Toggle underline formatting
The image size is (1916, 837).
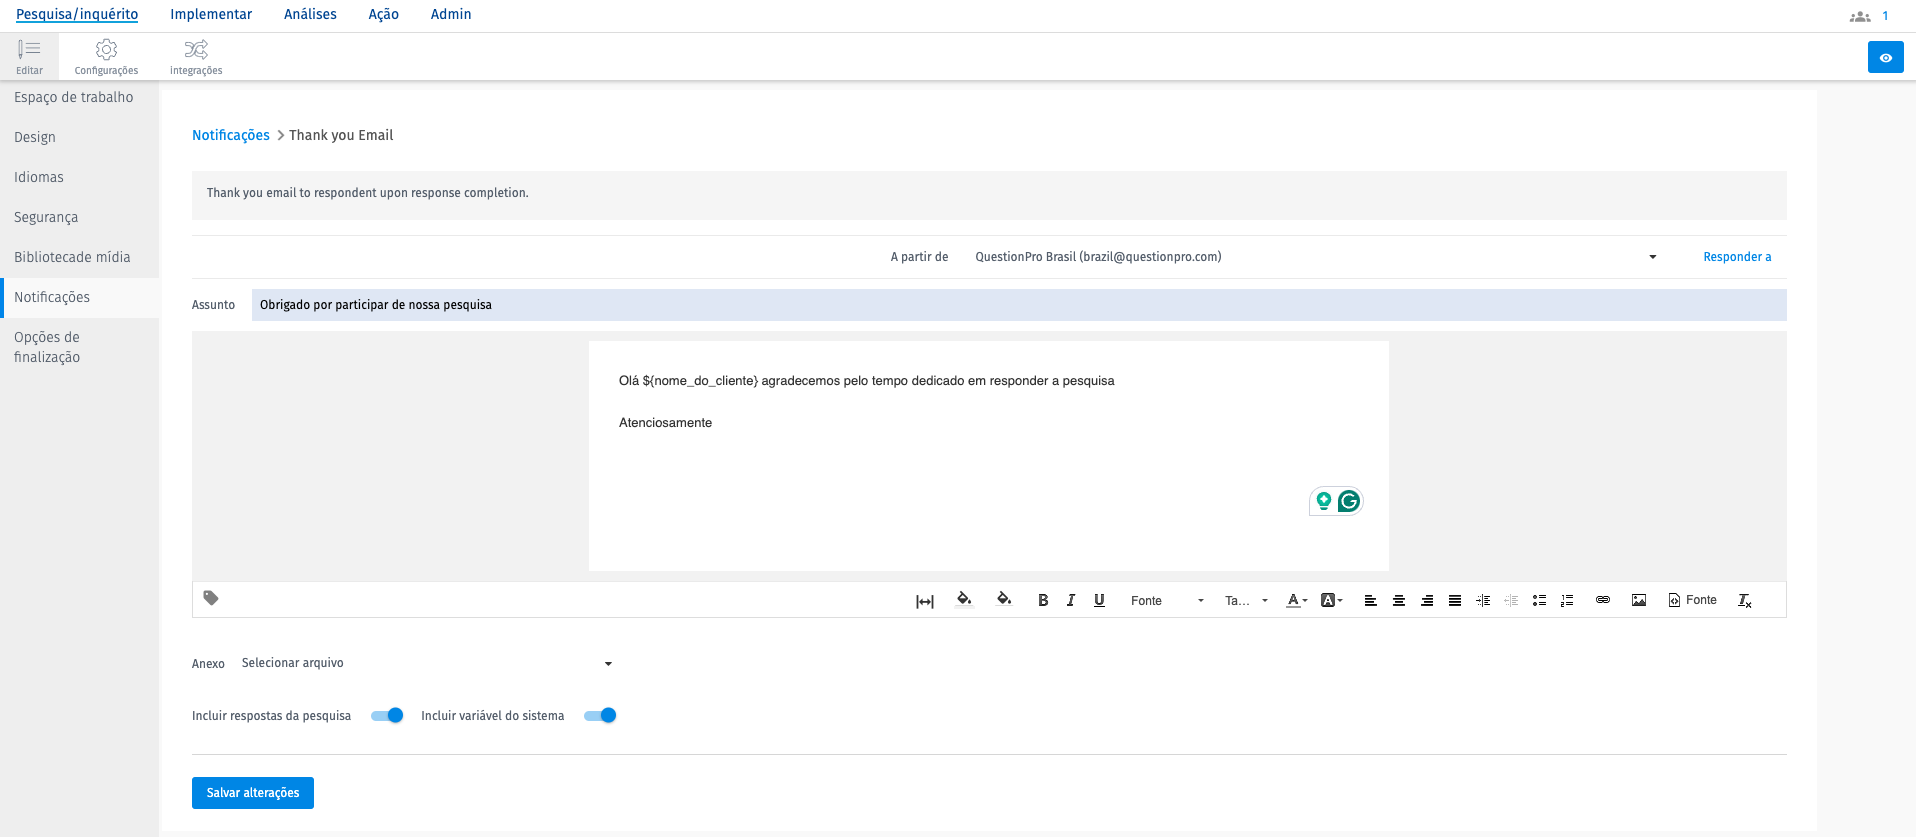pos(1099,600)
